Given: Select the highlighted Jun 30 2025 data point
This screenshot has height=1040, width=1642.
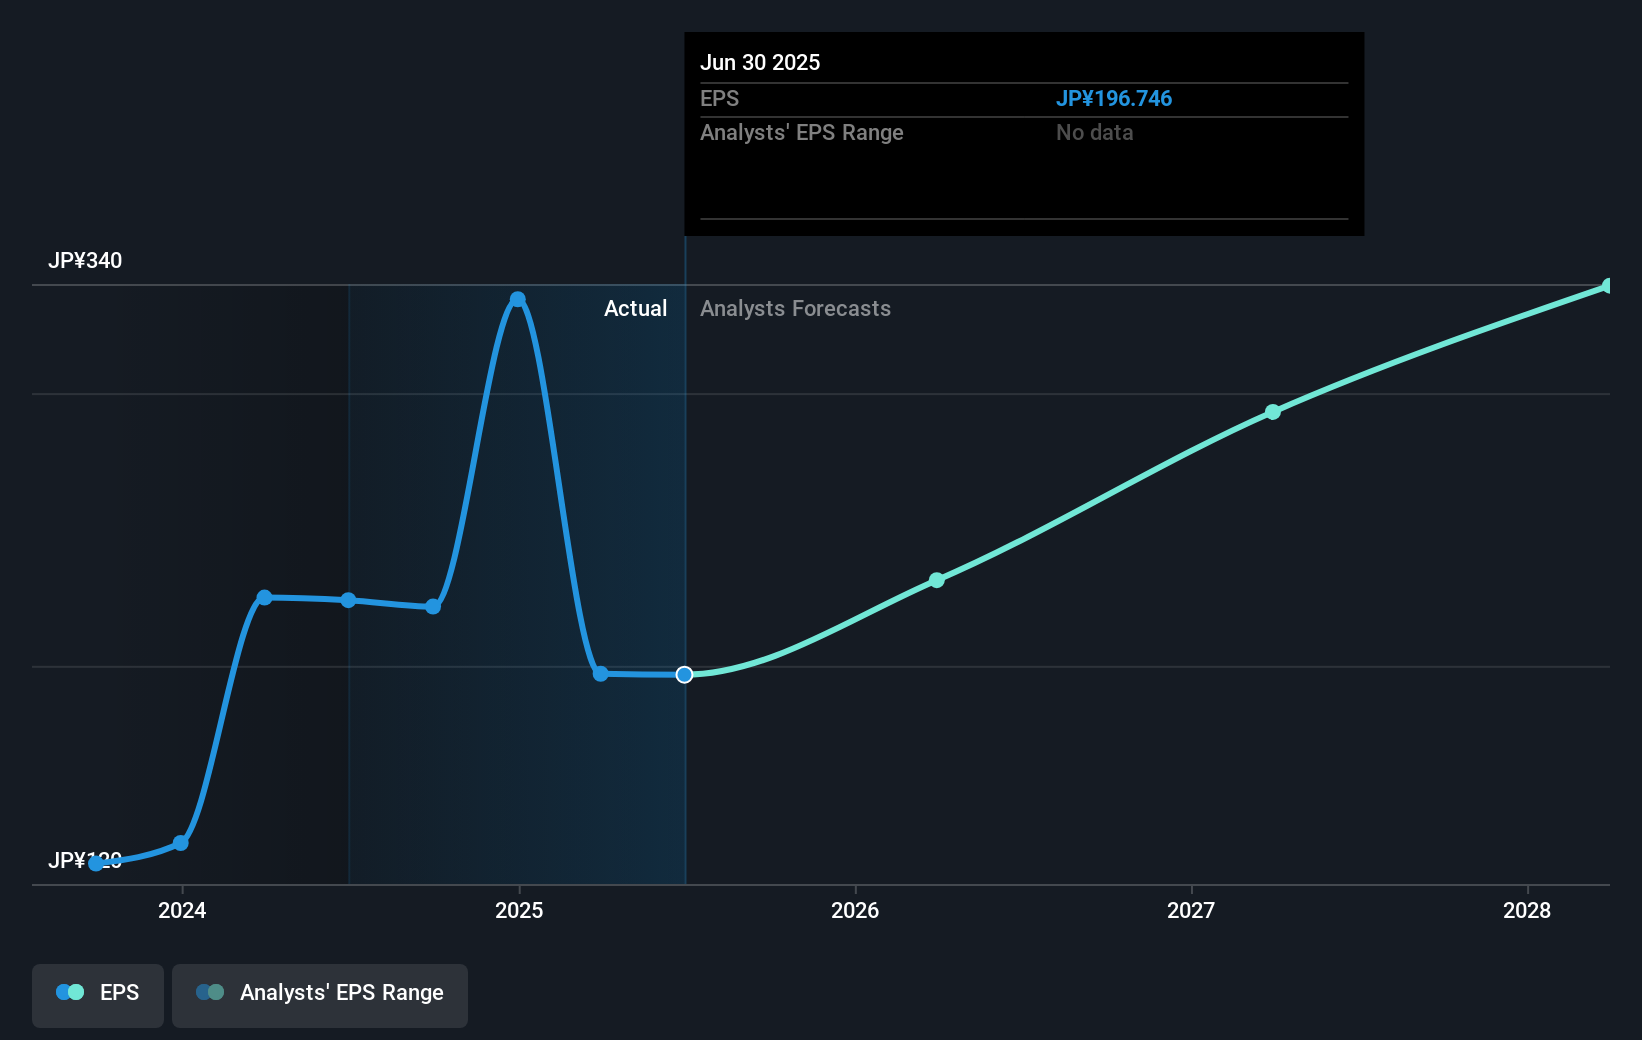Looking at the screenshot, I should (684, 675).
